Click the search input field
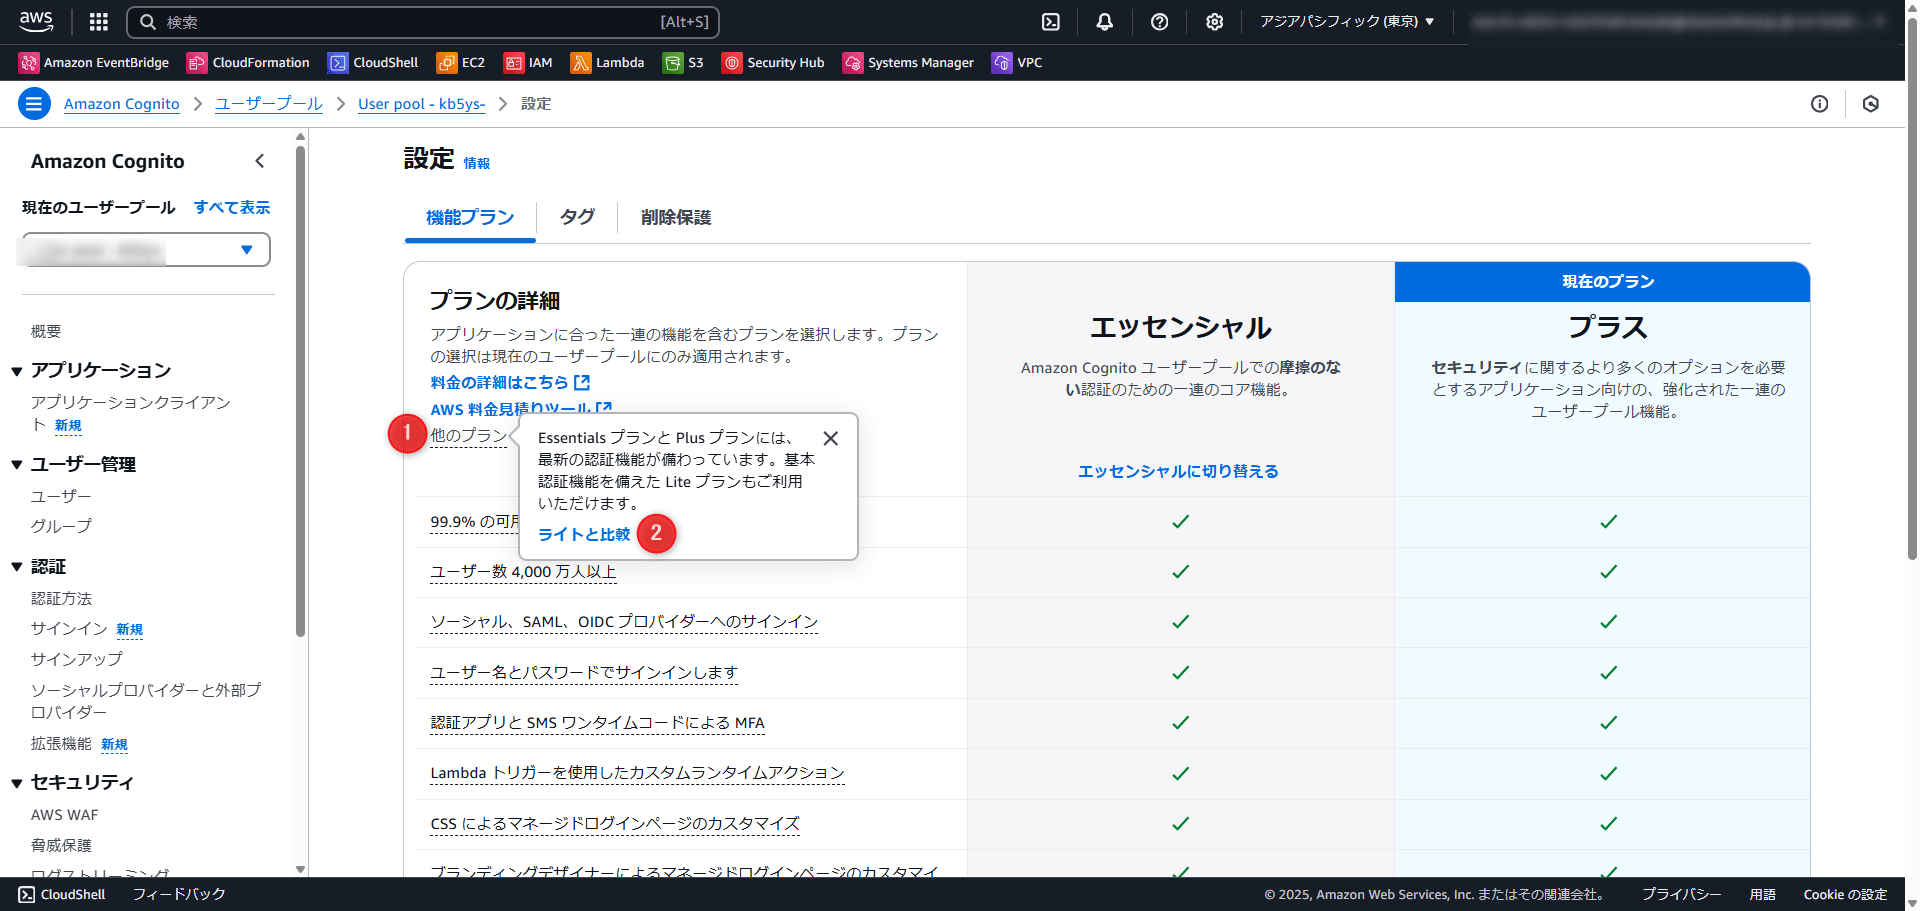 [423, 22]
